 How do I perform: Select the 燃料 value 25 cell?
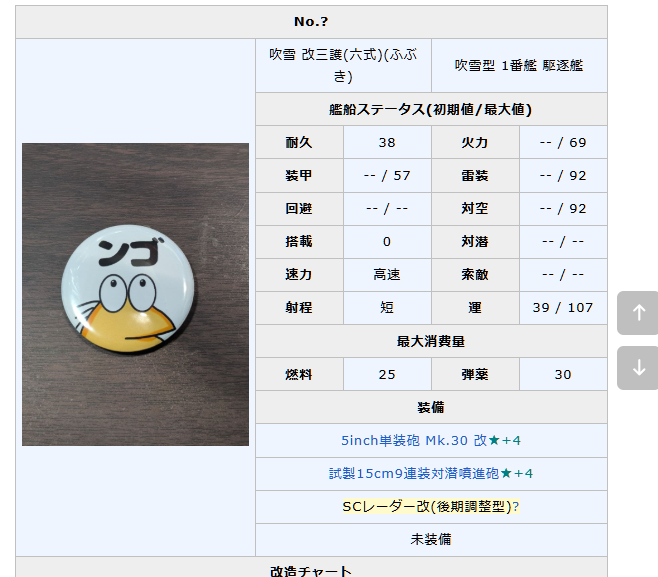(x=387, y=374)
